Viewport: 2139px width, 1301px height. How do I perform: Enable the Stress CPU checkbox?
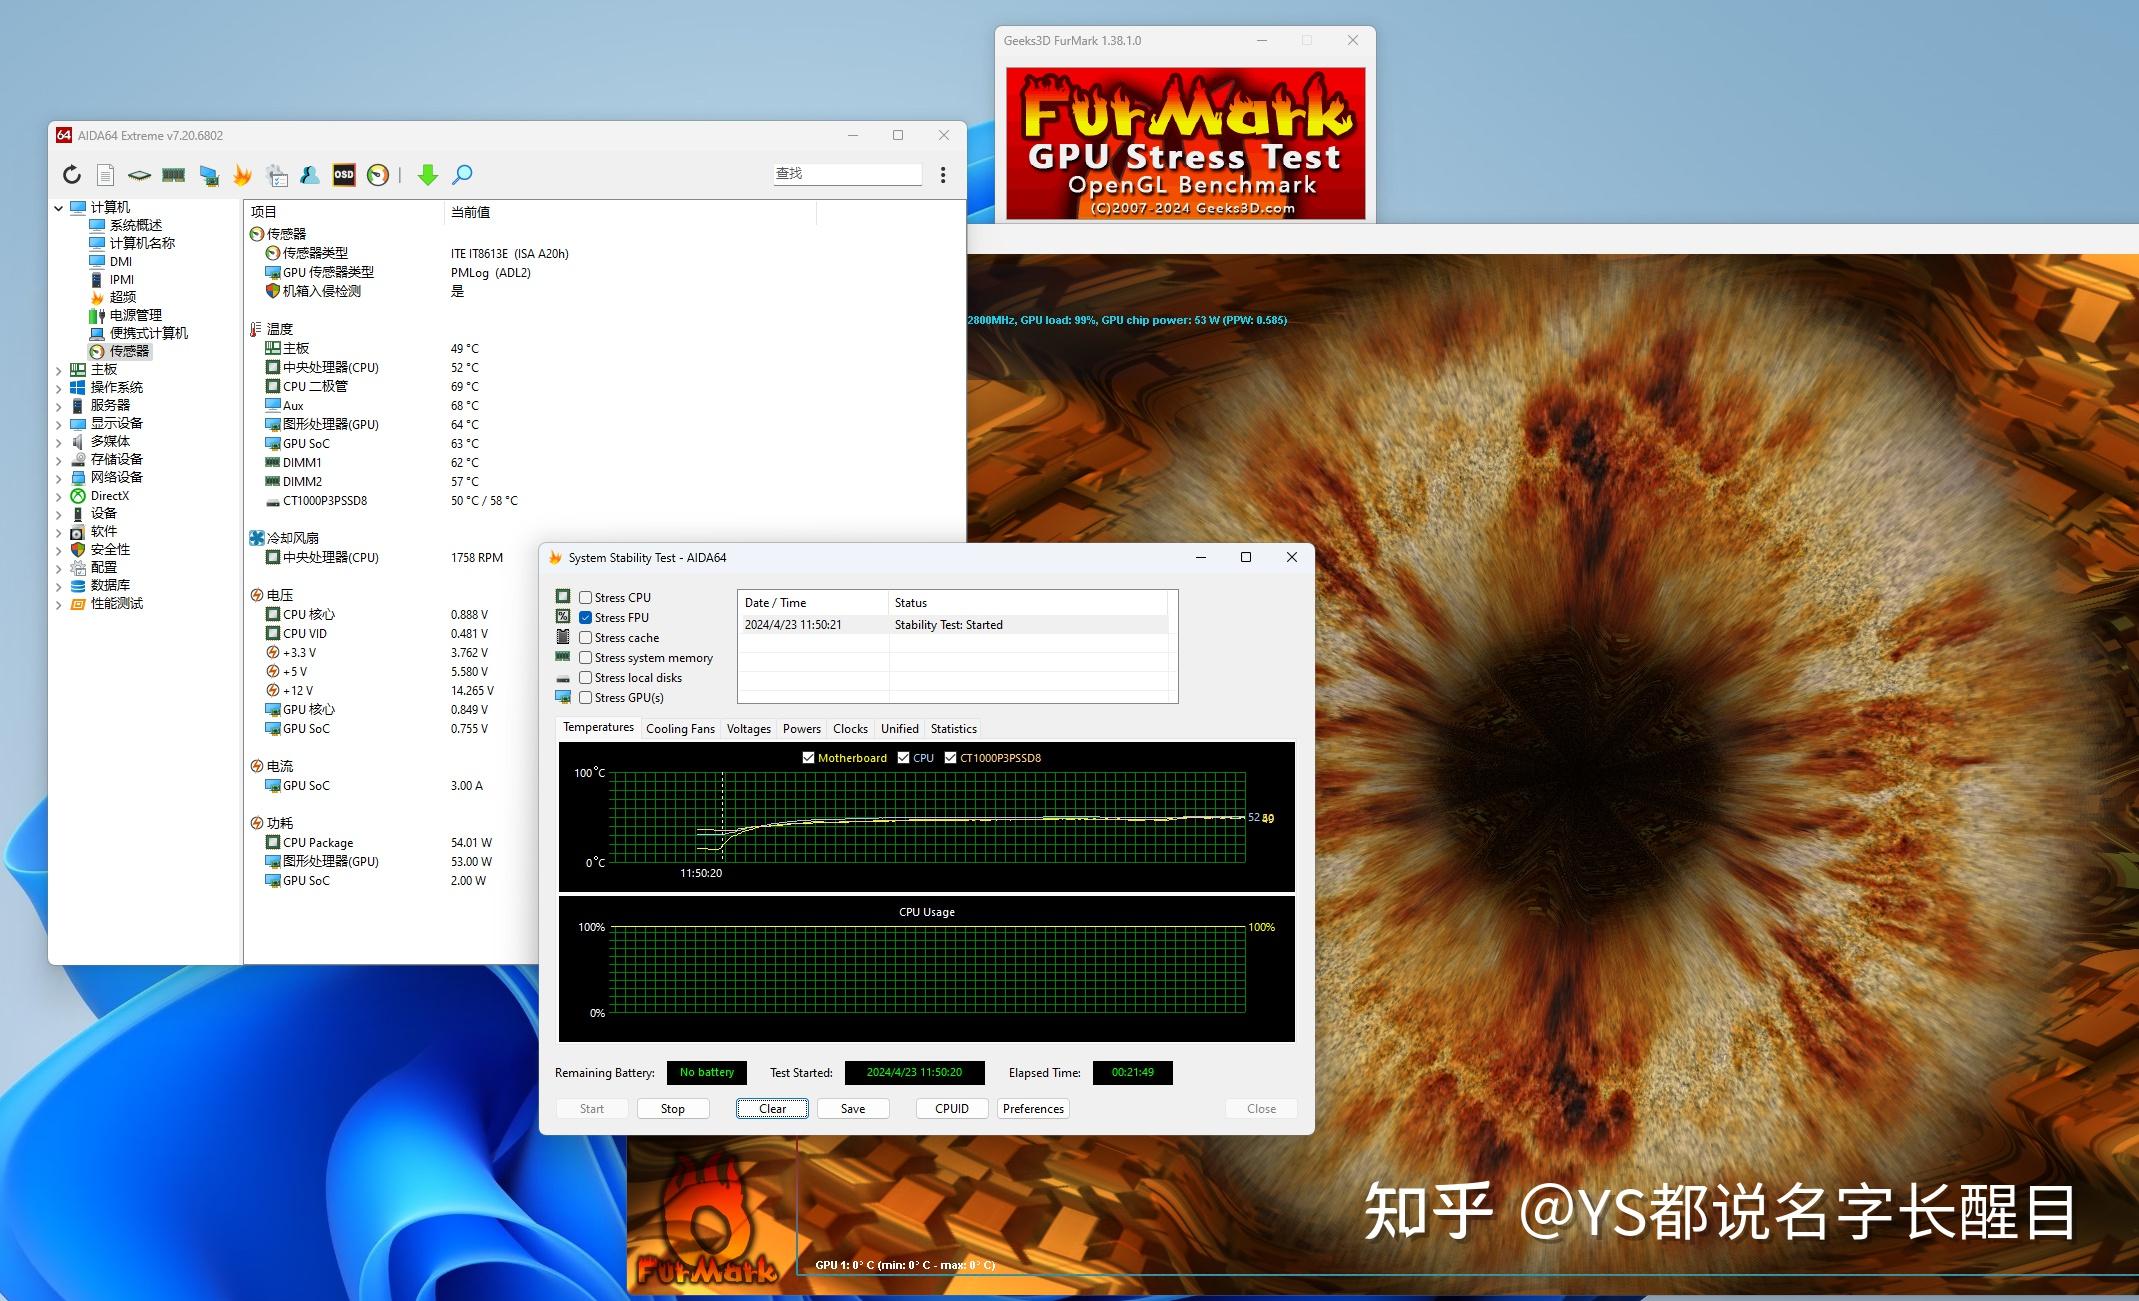point(587,597)
